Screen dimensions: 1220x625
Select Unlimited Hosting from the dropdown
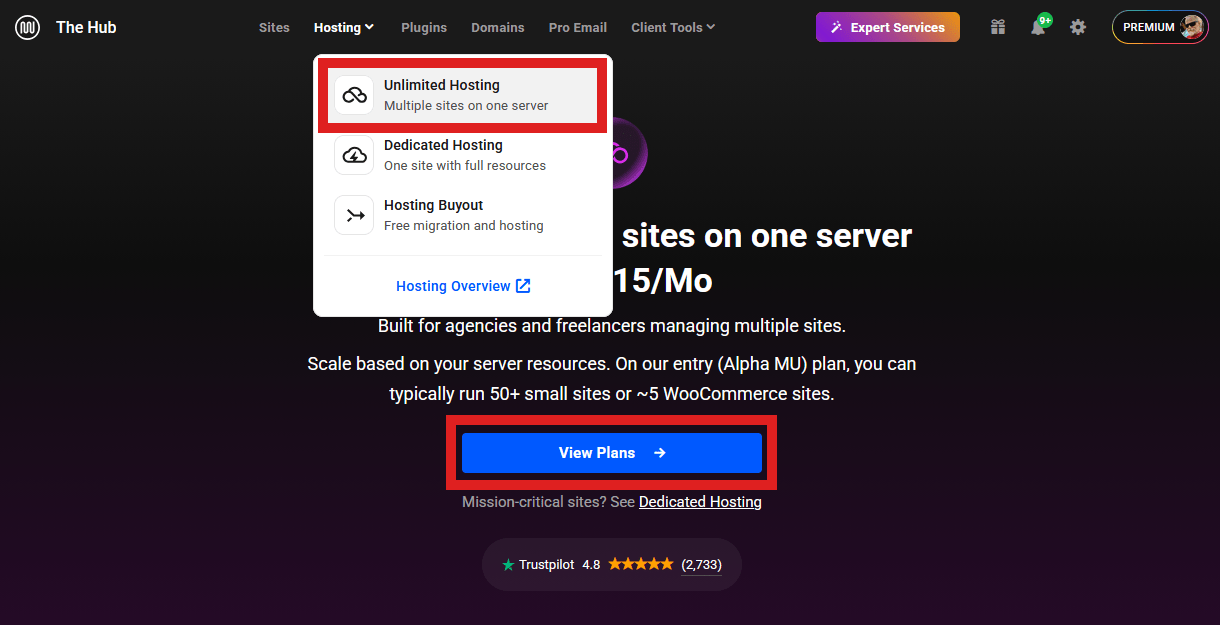(x=463, y=95)
